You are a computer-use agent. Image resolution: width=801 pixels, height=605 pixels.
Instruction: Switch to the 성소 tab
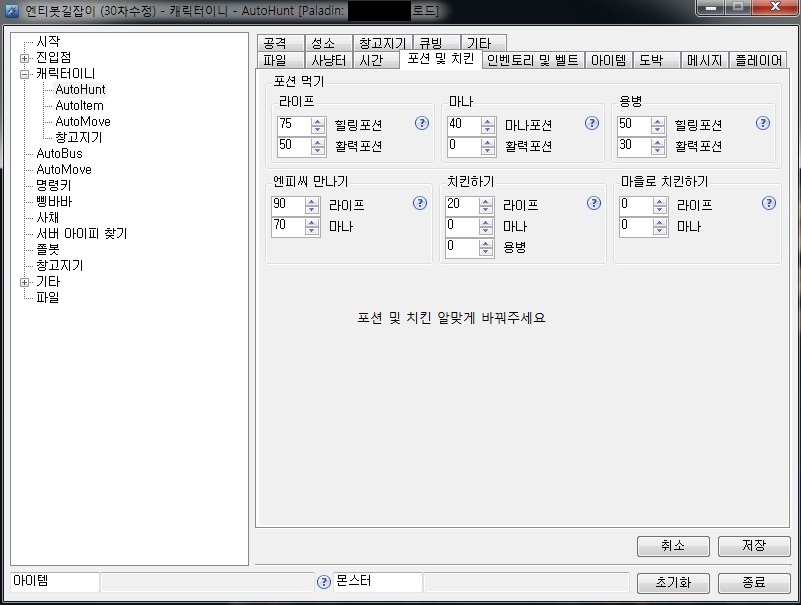[x=328, y=42]
